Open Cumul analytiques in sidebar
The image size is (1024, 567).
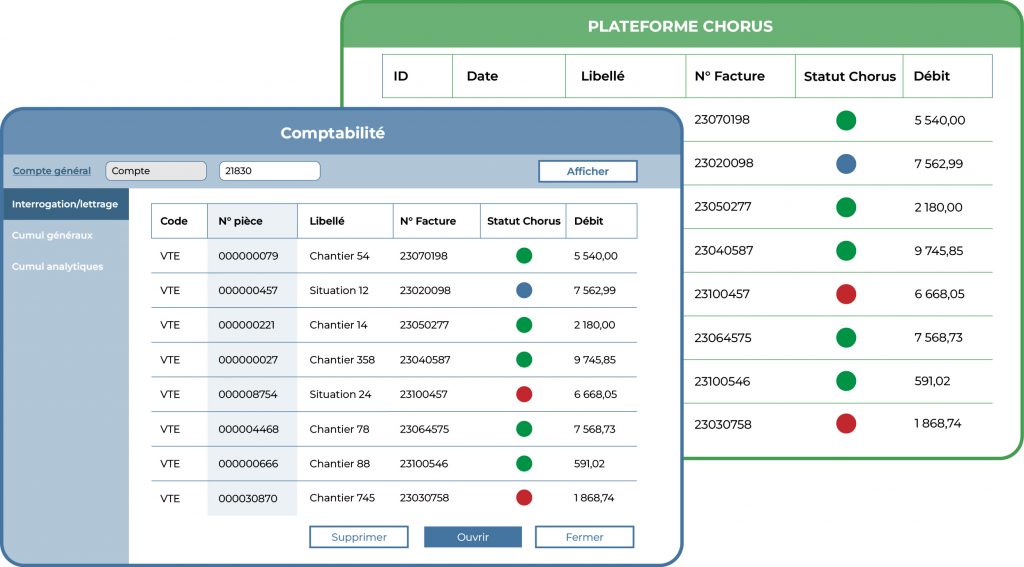(x=57, y=267)
